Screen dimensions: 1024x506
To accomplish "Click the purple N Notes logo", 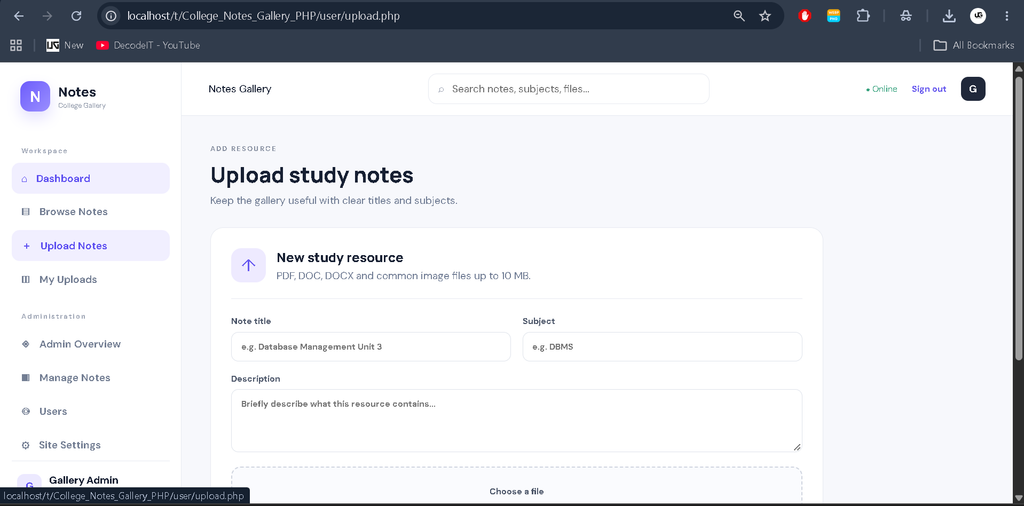I will point(35,97).
